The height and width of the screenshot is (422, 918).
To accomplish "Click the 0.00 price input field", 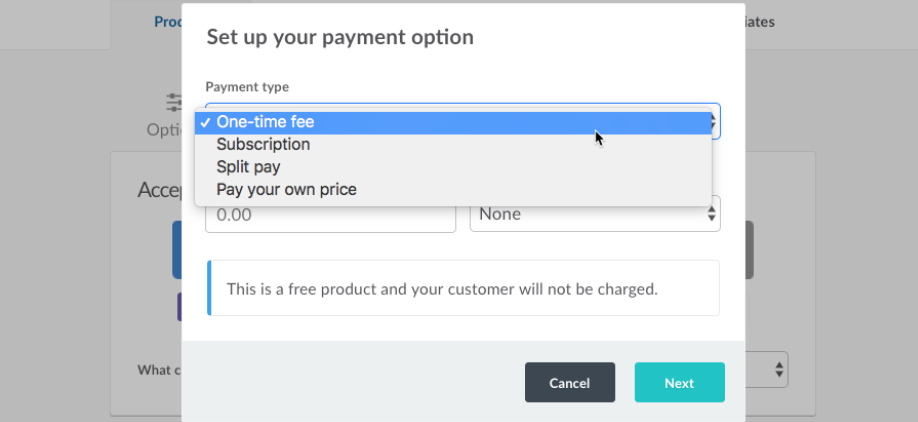I will point(330,214).
